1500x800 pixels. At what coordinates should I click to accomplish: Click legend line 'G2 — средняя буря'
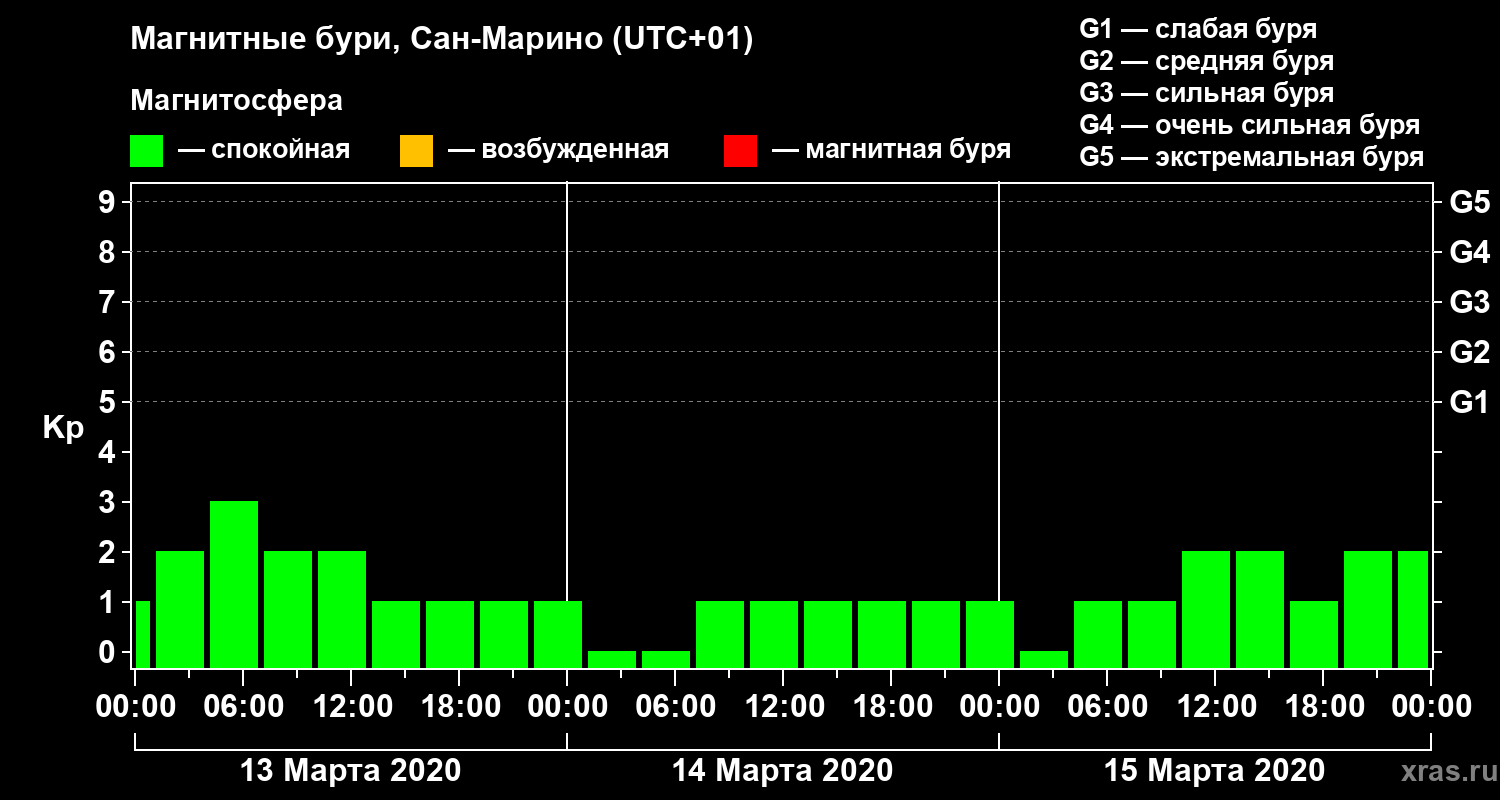pos(1207,61)
